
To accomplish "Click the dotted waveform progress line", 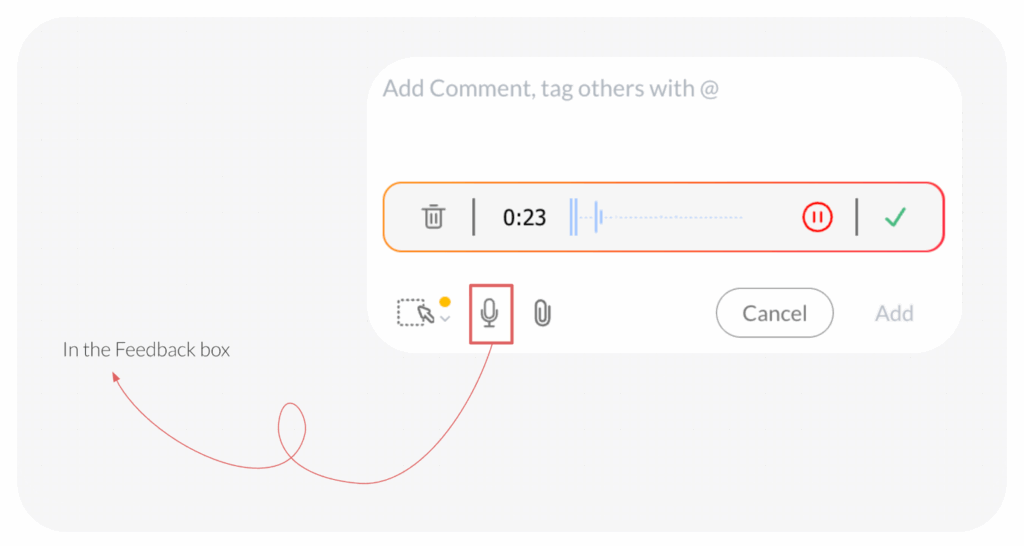I will click(x=680, y=217).
